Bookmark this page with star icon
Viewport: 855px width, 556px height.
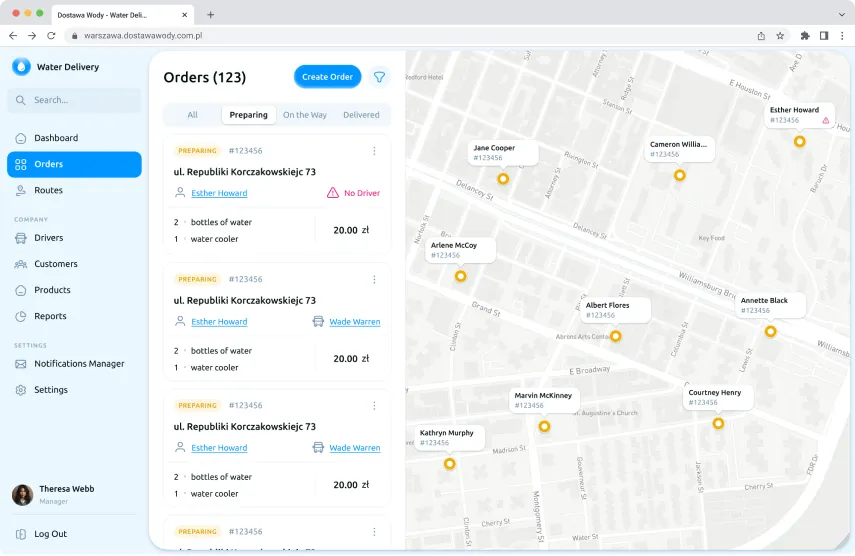(780, 35)
